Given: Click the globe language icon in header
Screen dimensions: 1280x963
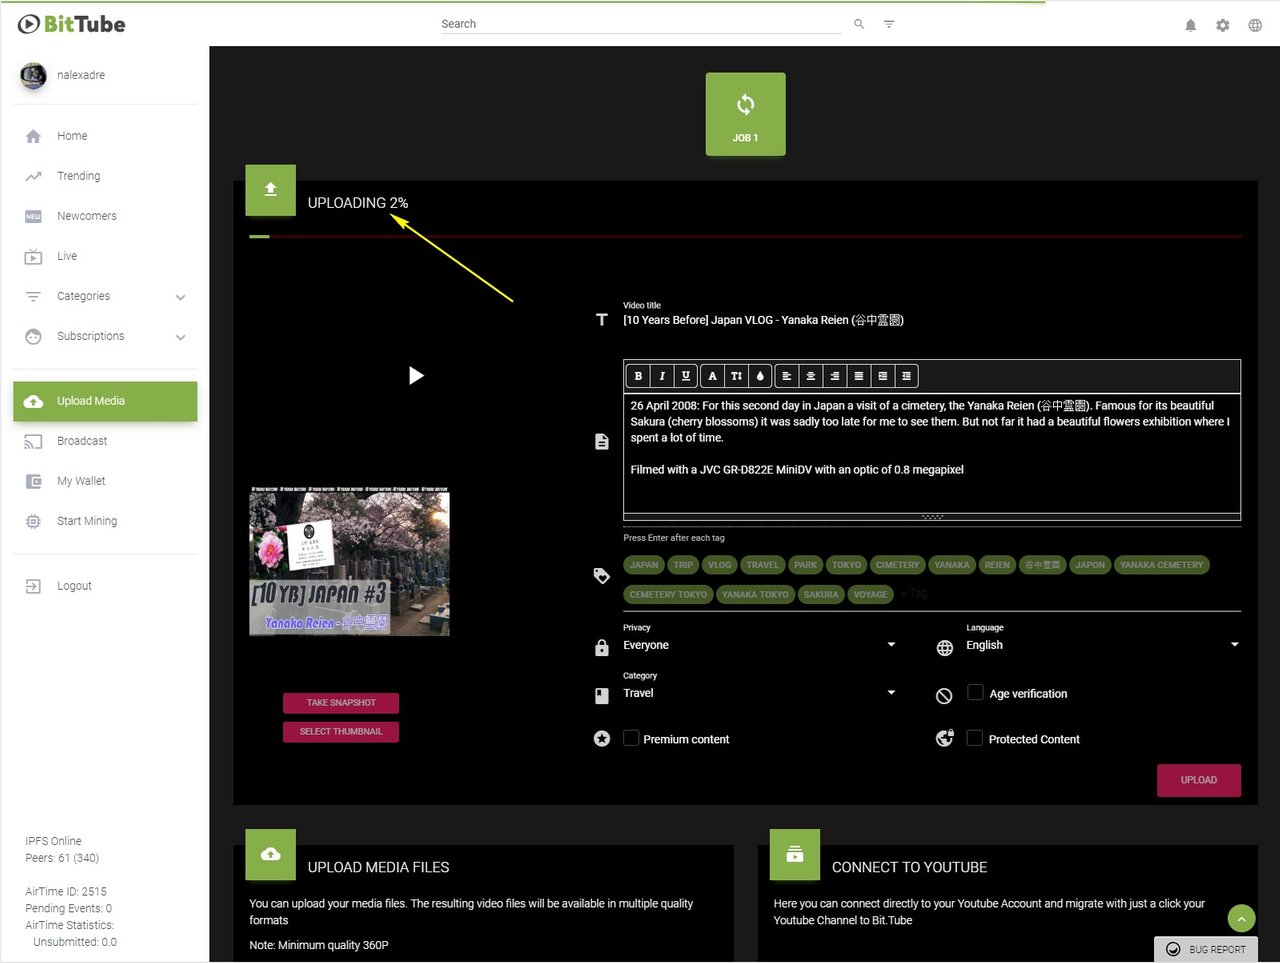Looking at the screenshot, I should 1255,25.
